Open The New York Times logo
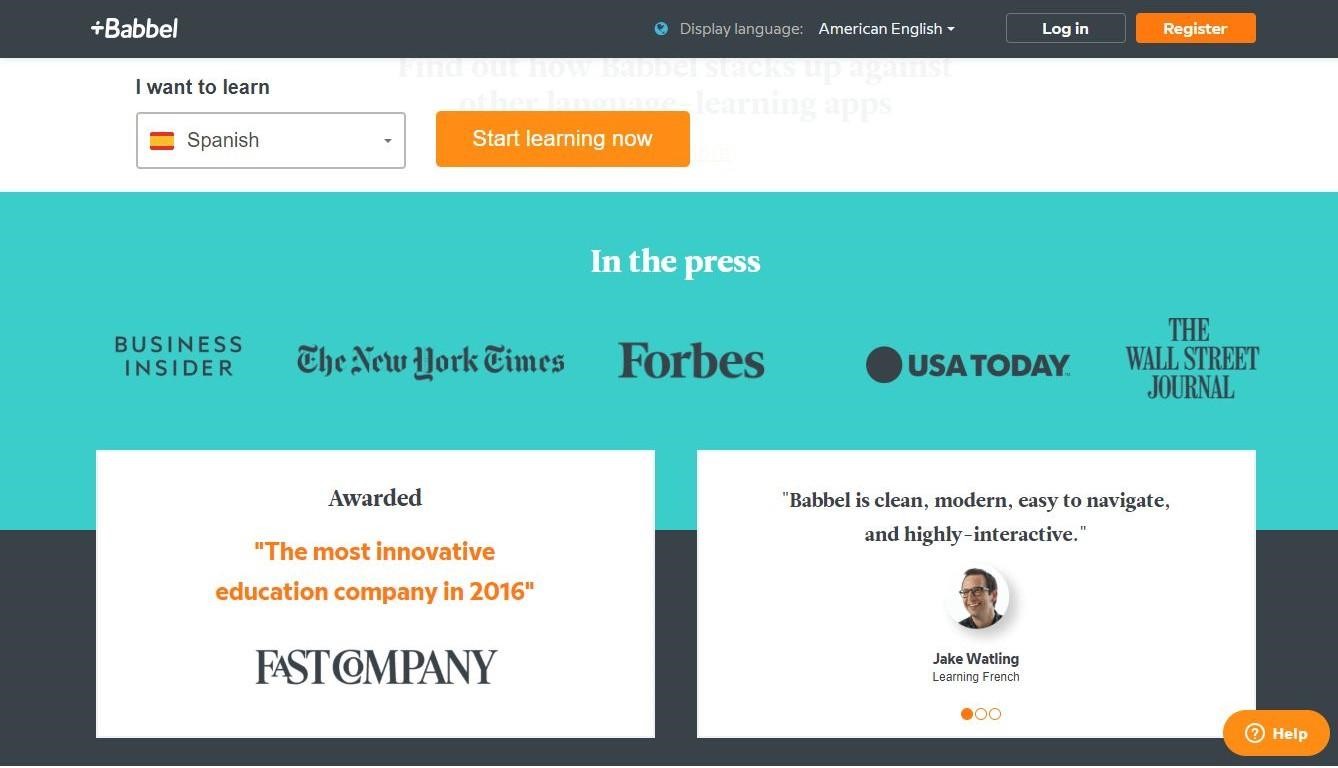 [430, 362]
